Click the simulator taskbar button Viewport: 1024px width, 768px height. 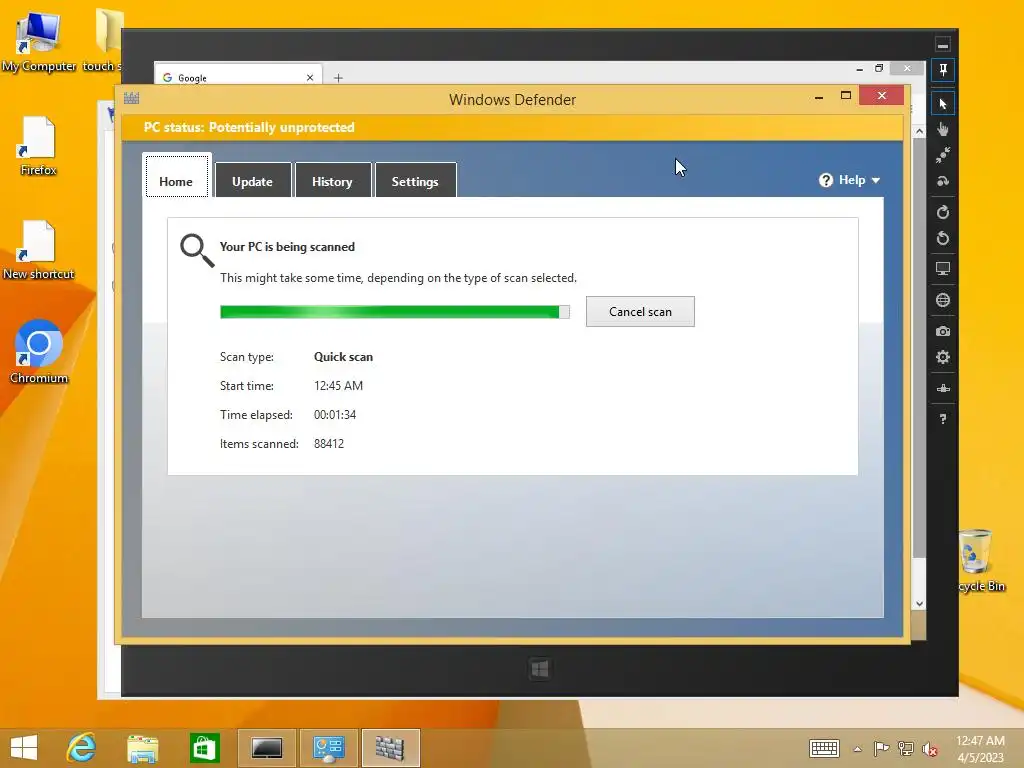point(266,748)
